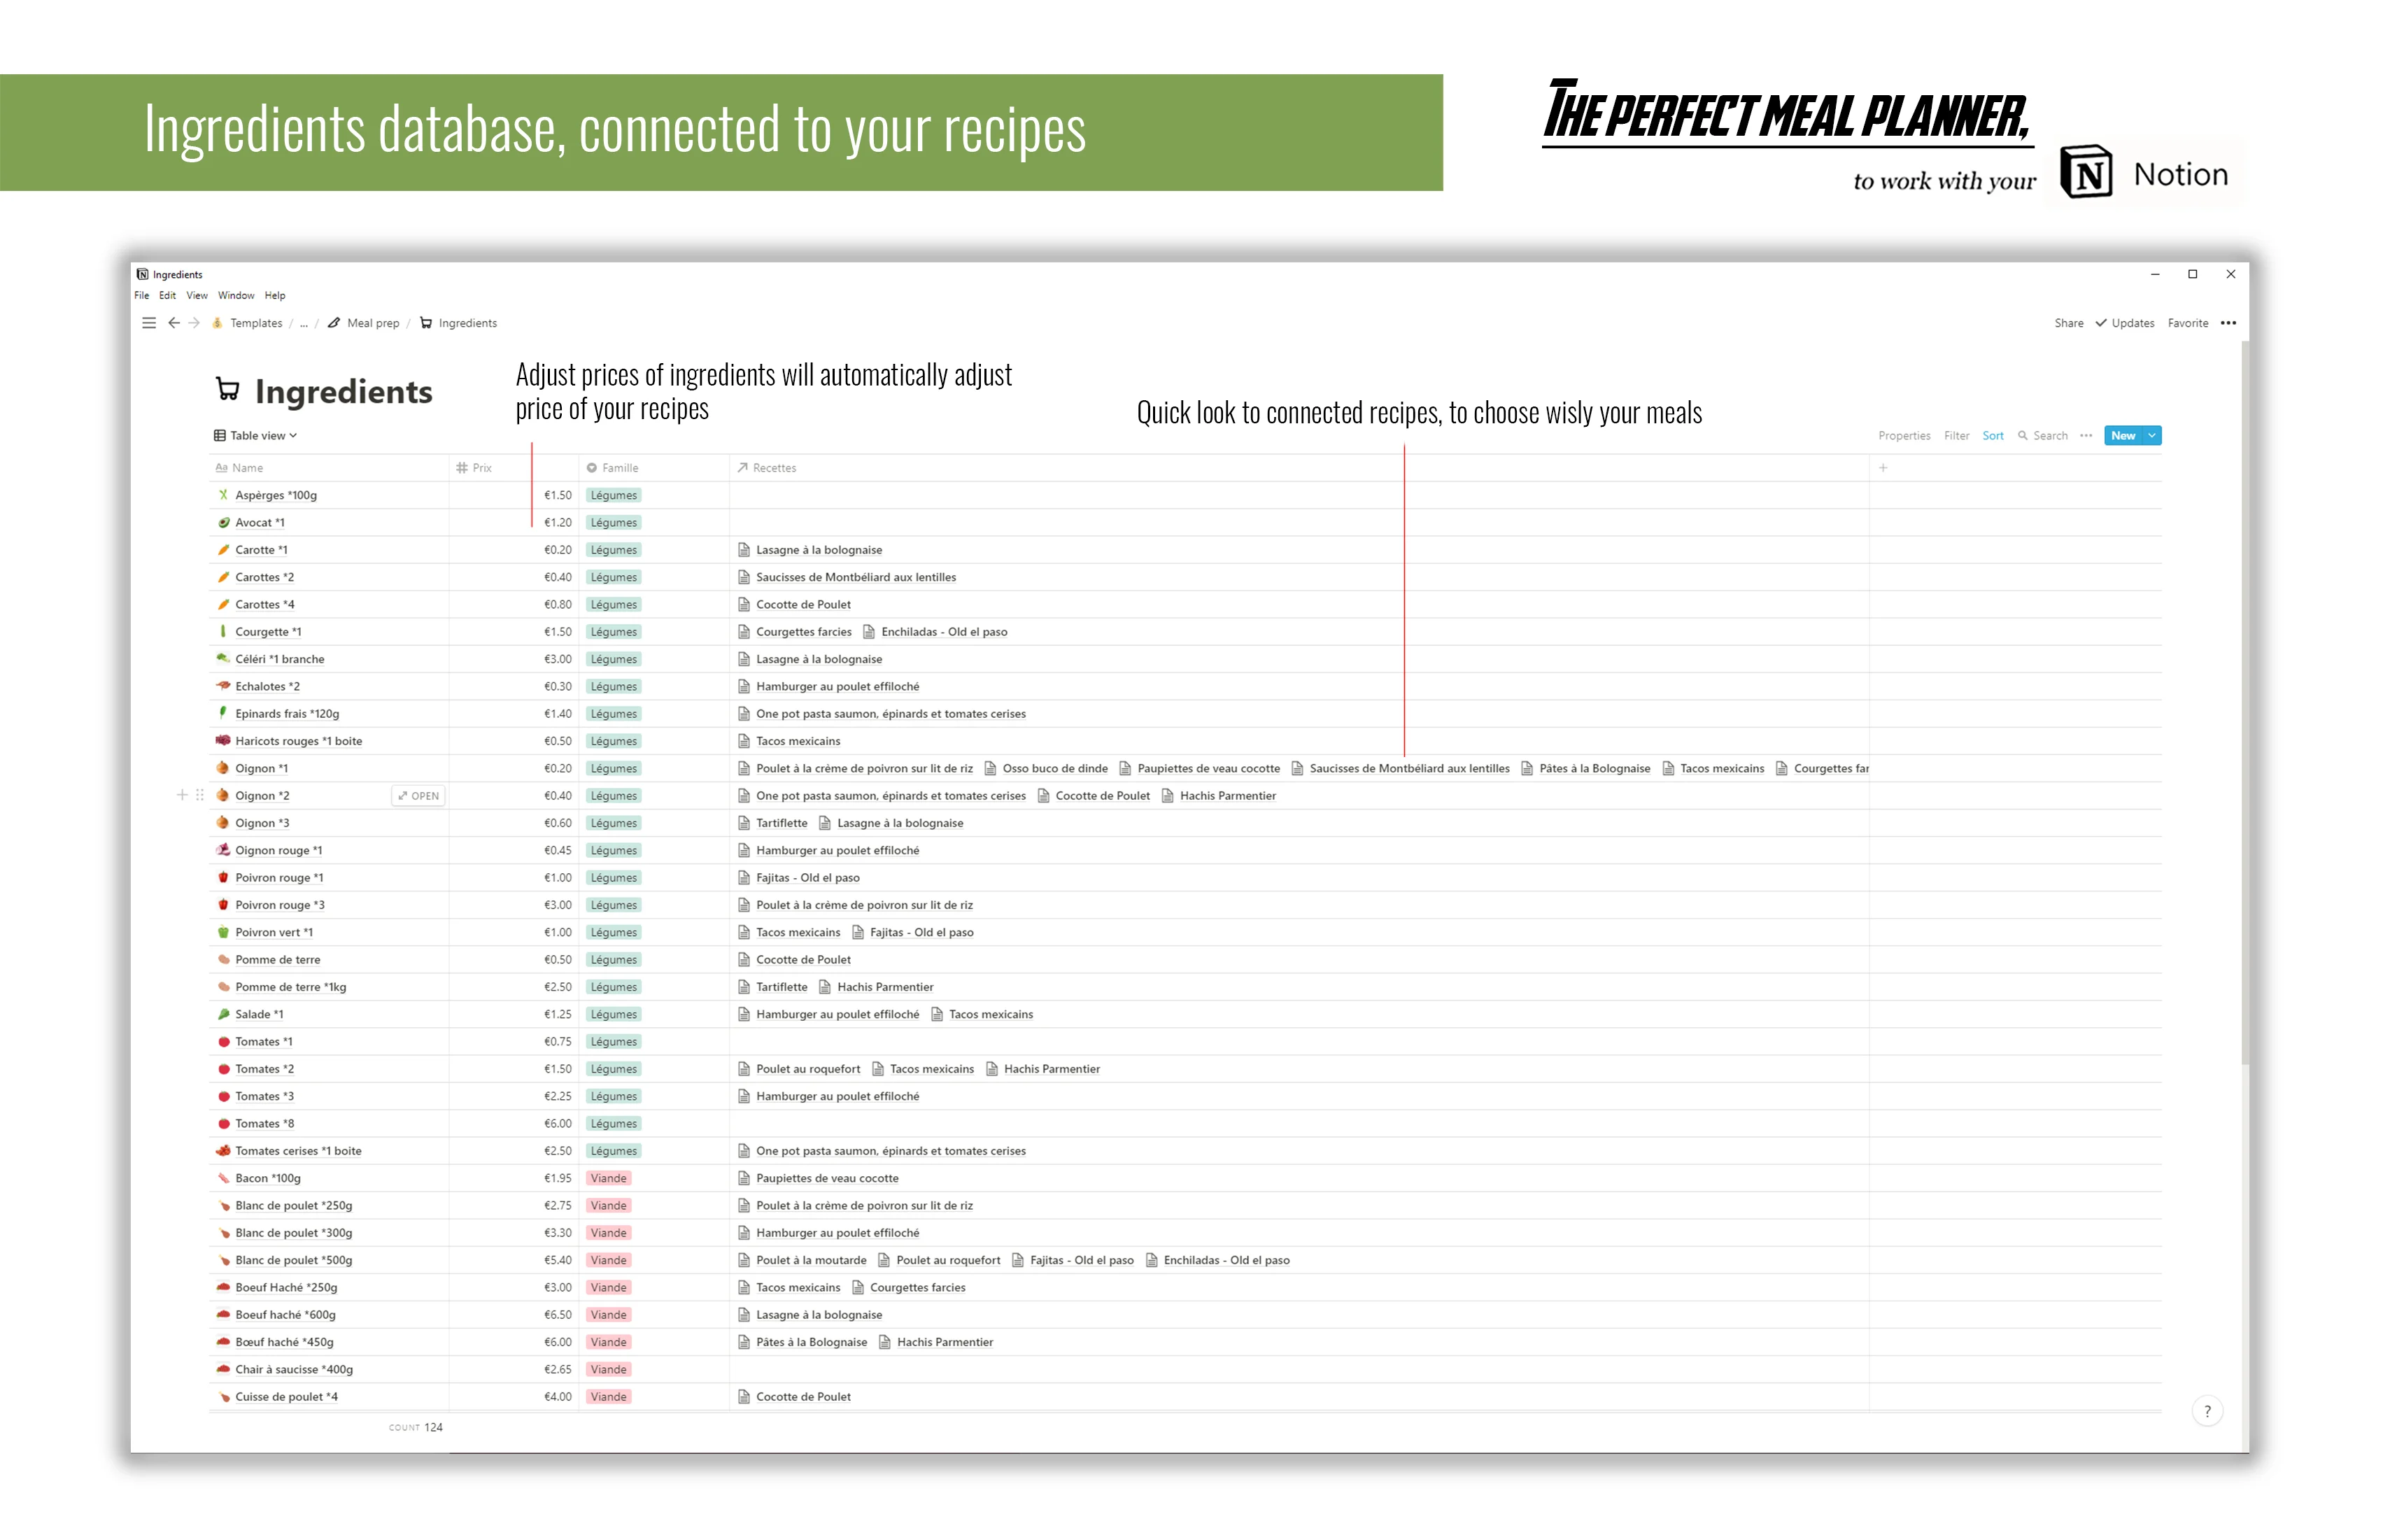2383x1540 pixels.
Task: Expand collapsed breadcrumb ellipsis
Action: 304,323
